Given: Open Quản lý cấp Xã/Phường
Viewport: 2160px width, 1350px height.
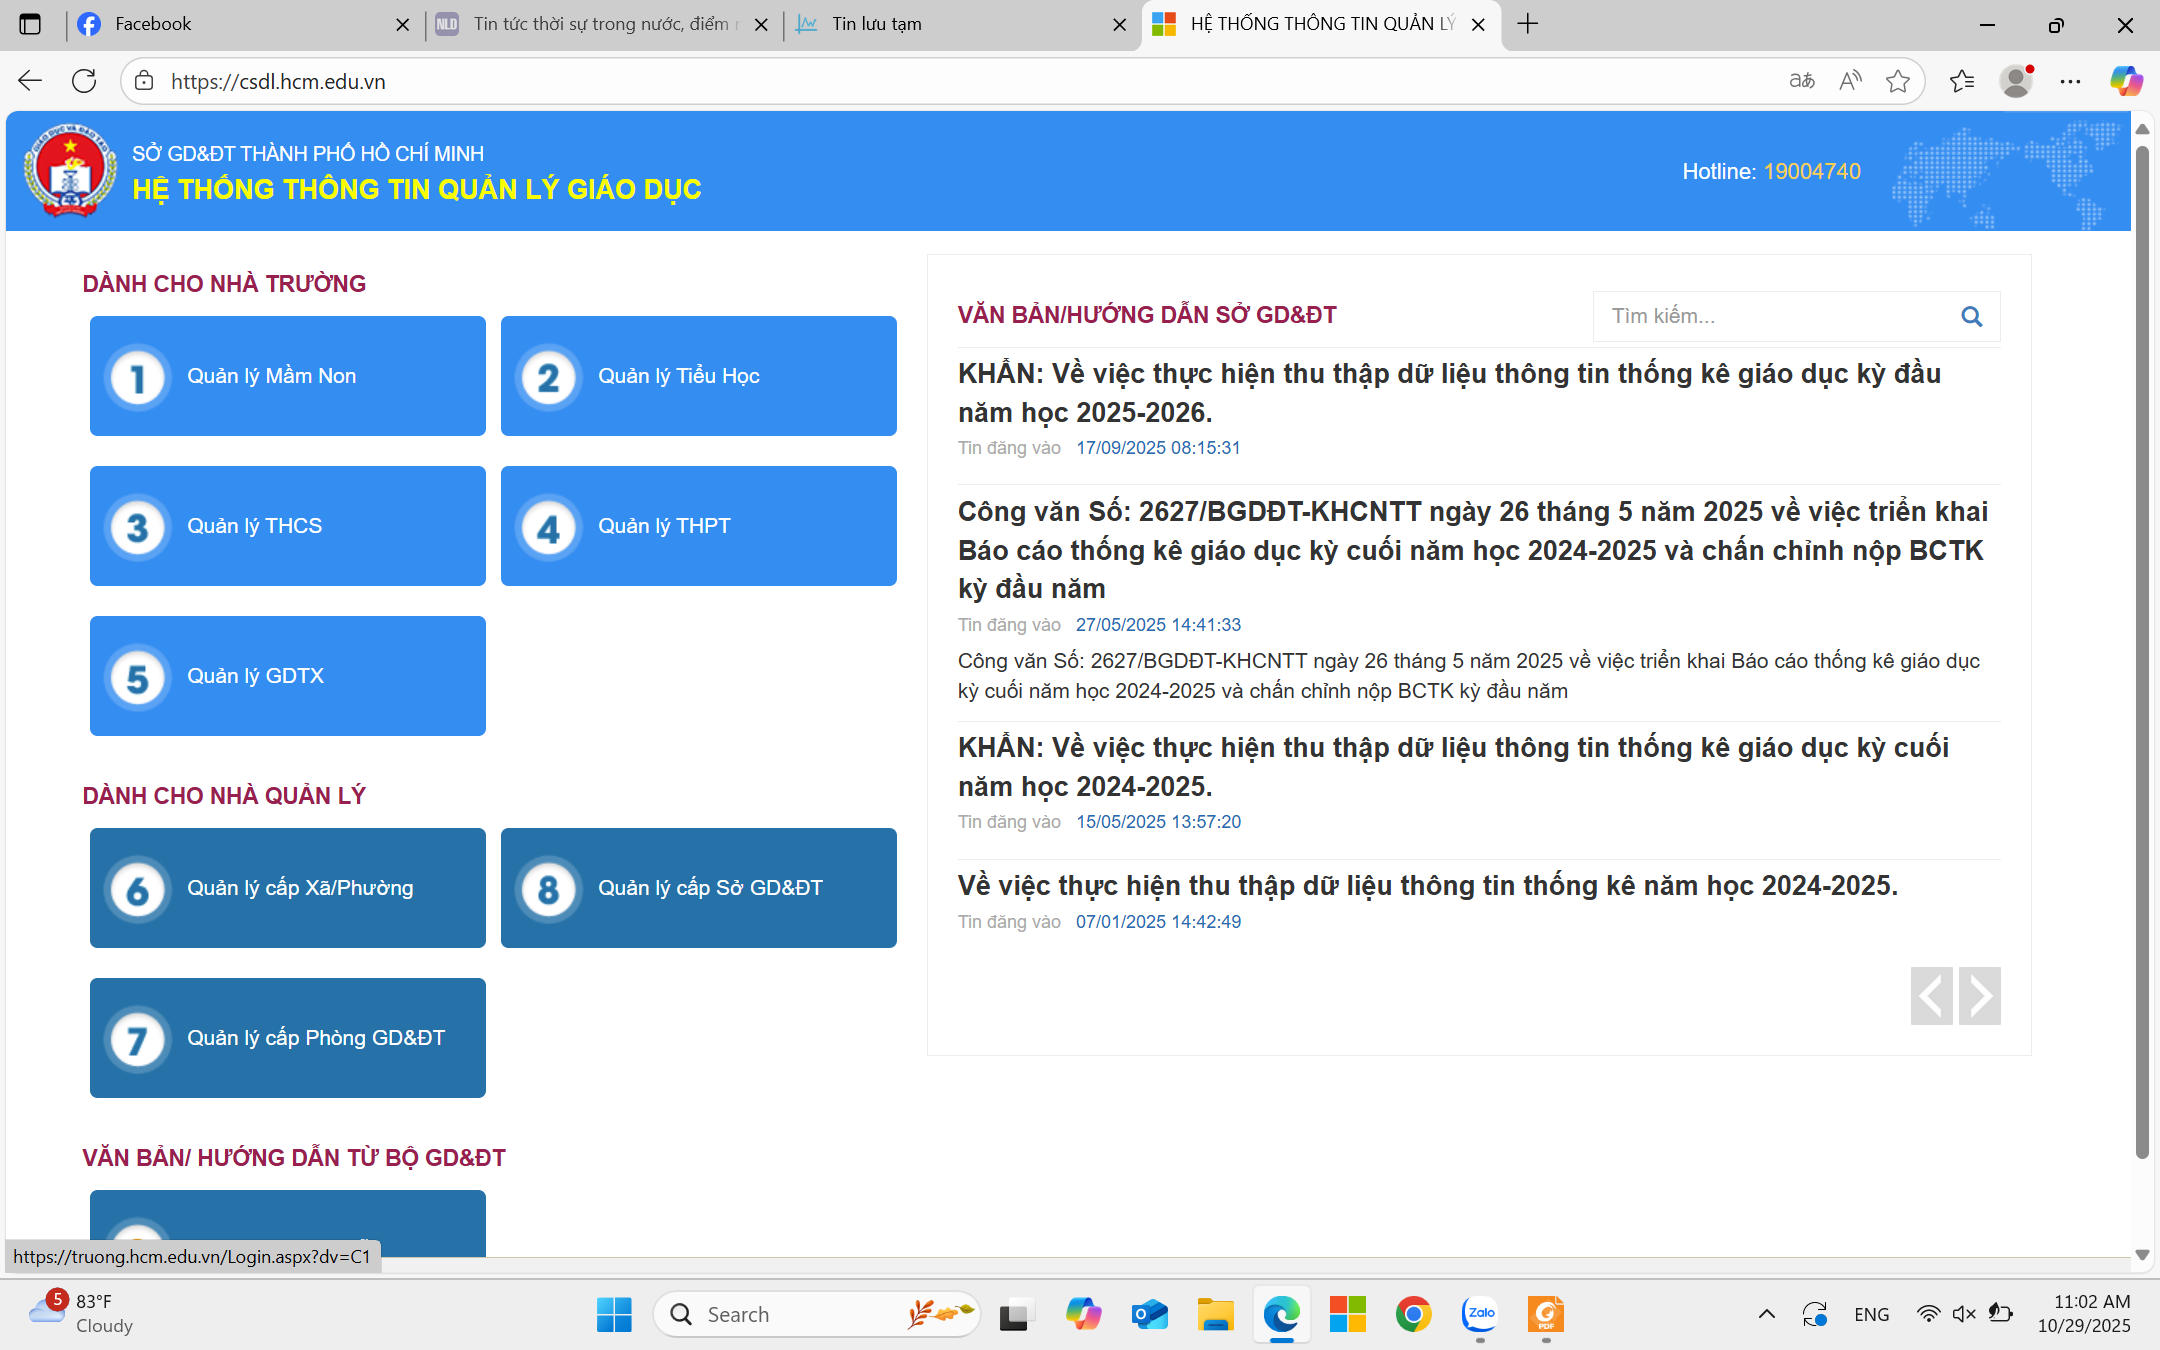Looking at the screenshot, I should (x=288, y=888).
